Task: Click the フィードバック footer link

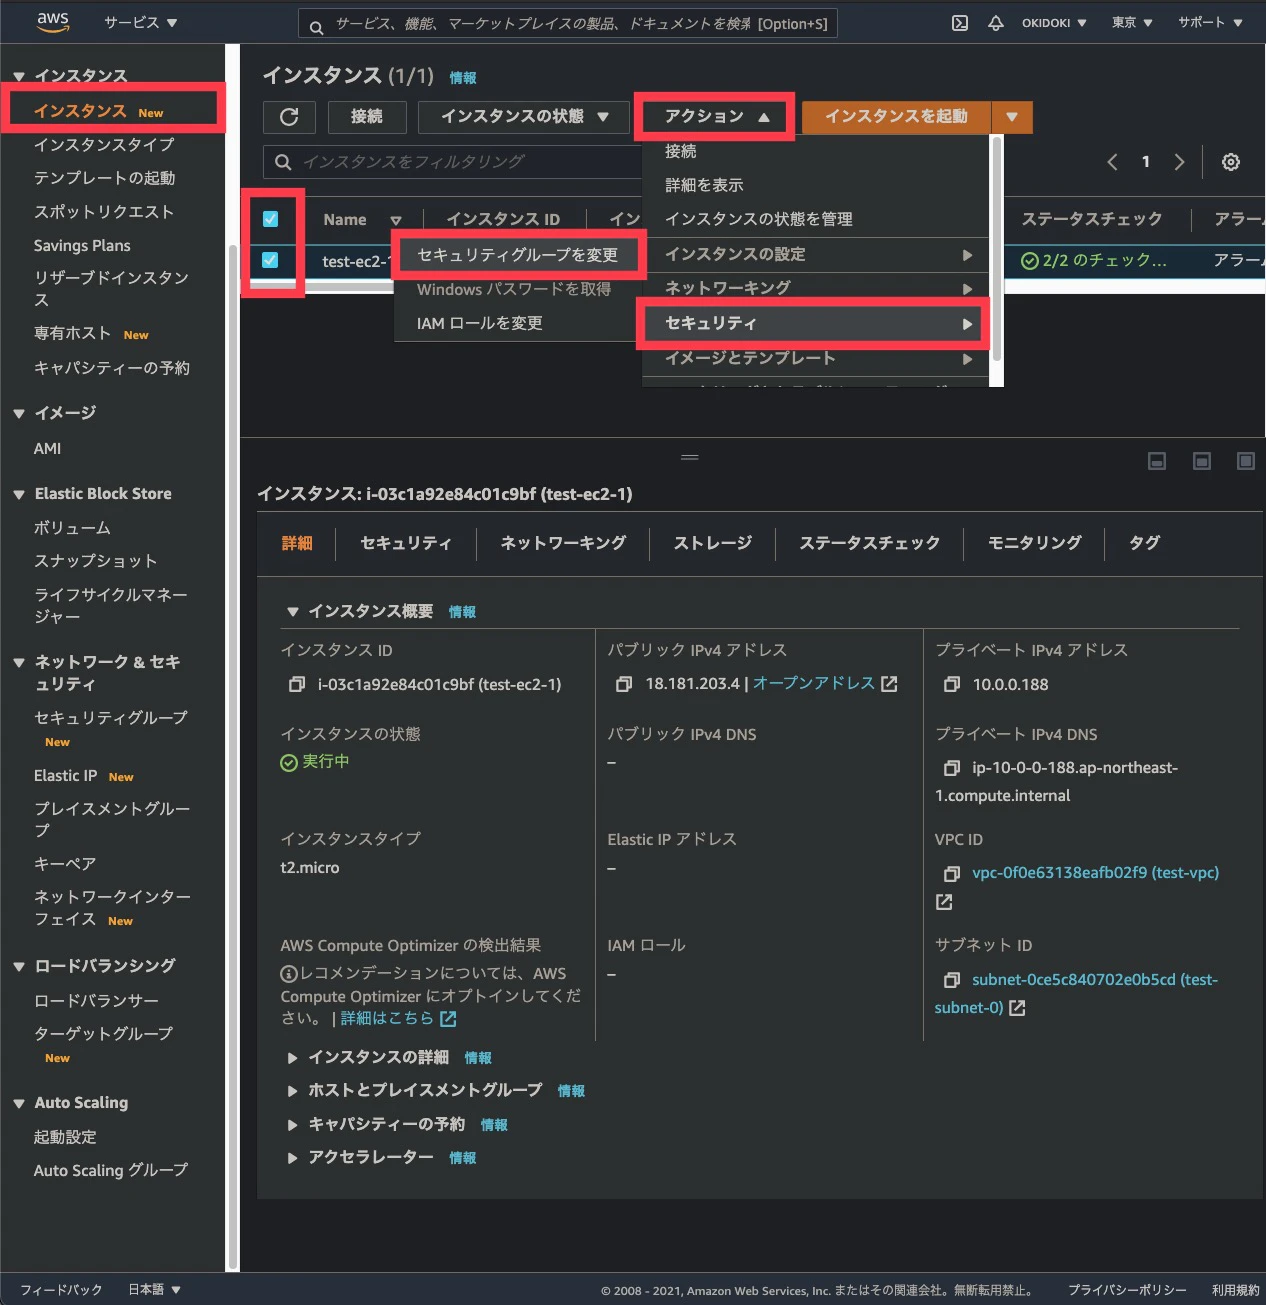Action: coord(61,1290)
